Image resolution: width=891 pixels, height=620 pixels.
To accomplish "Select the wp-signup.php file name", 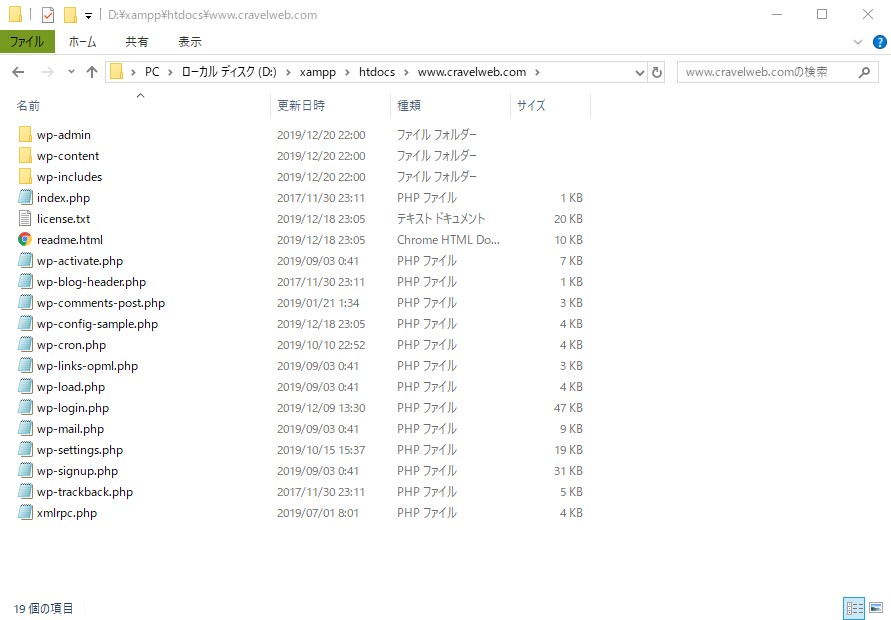I will click(x=77, y=471).
